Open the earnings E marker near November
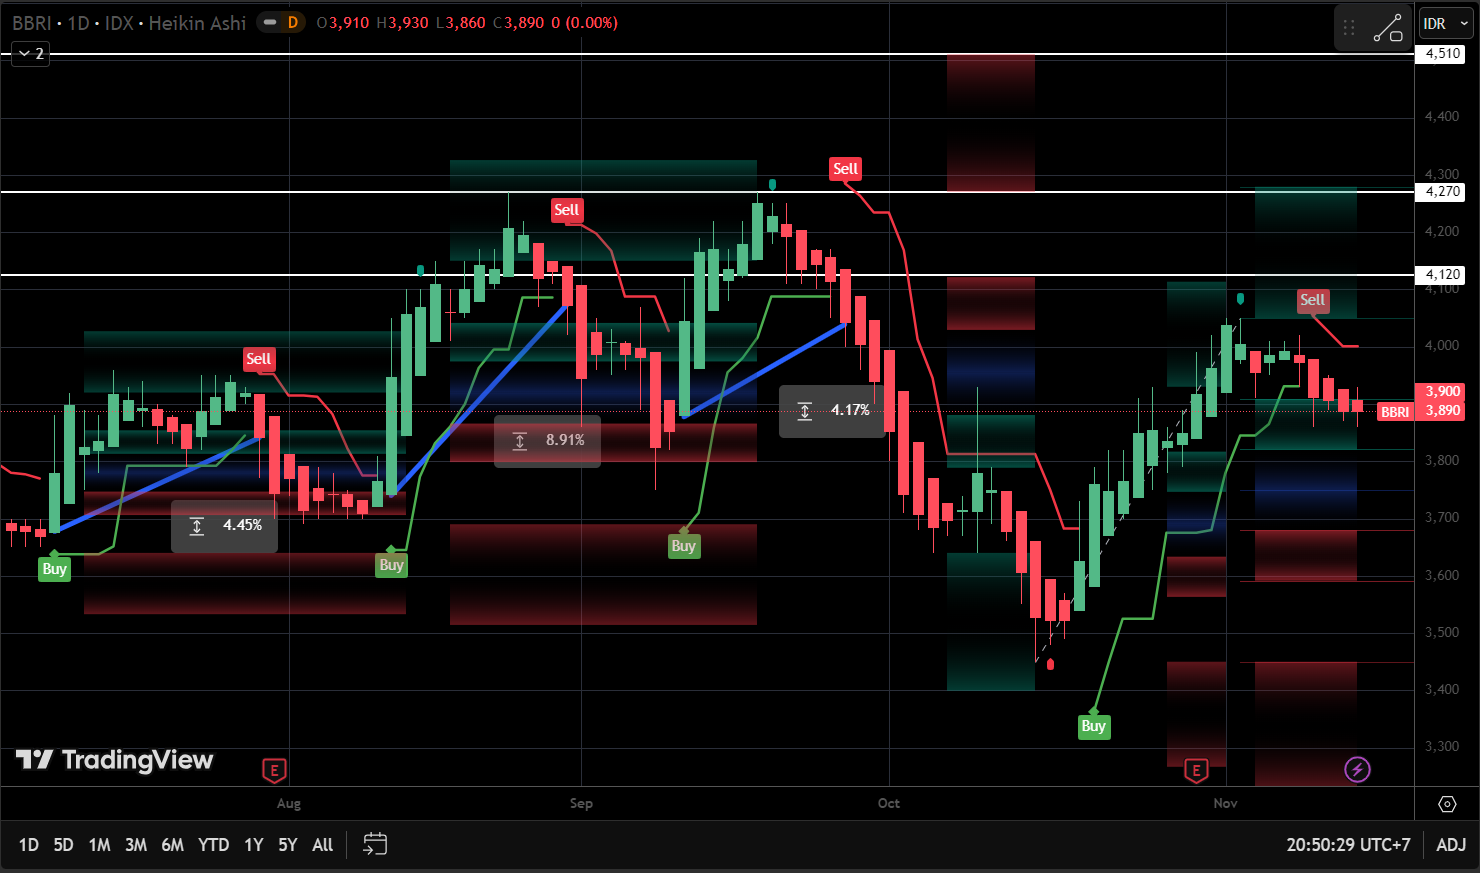Image resolution: width=1480 pixels, height=873 pixels. [1196, 770]
